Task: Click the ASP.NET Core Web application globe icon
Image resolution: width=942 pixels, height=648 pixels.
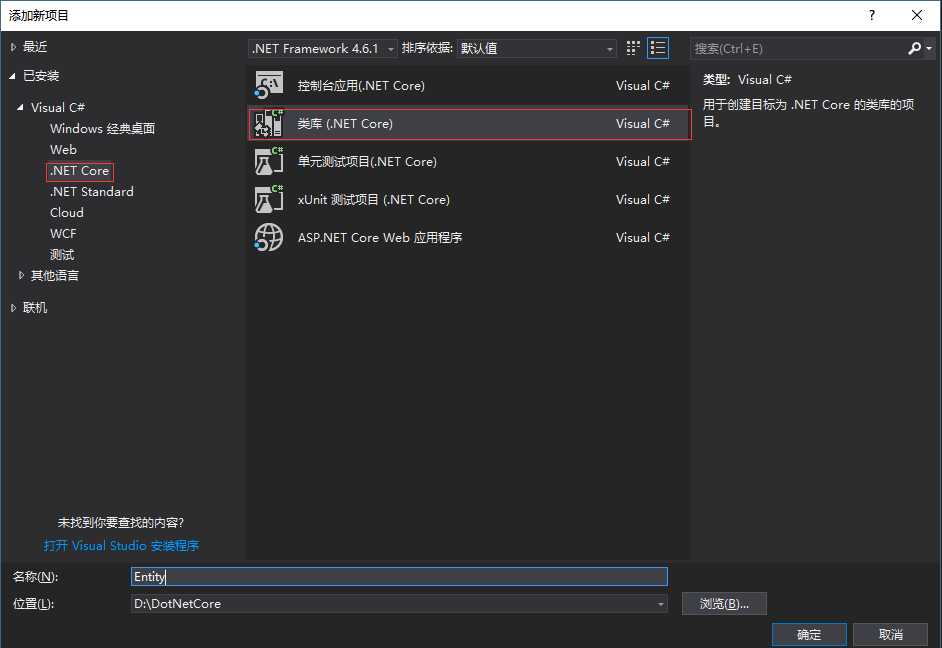Action: (x=269, y=237)
